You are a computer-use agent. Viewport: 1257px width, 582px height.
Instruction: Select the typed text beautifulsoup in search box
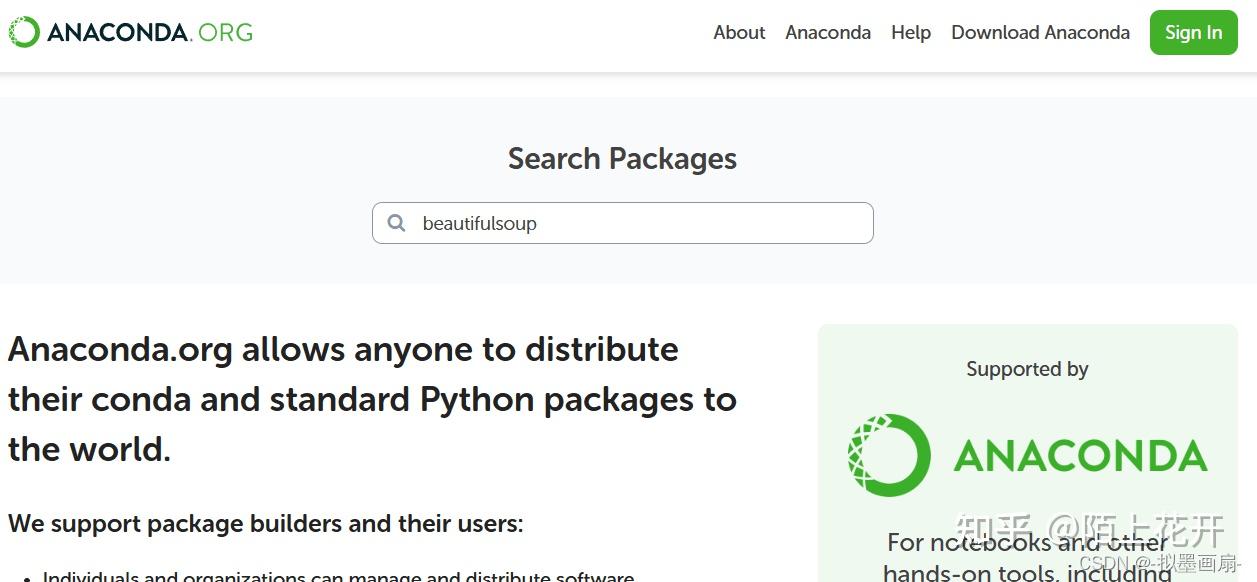480,222
